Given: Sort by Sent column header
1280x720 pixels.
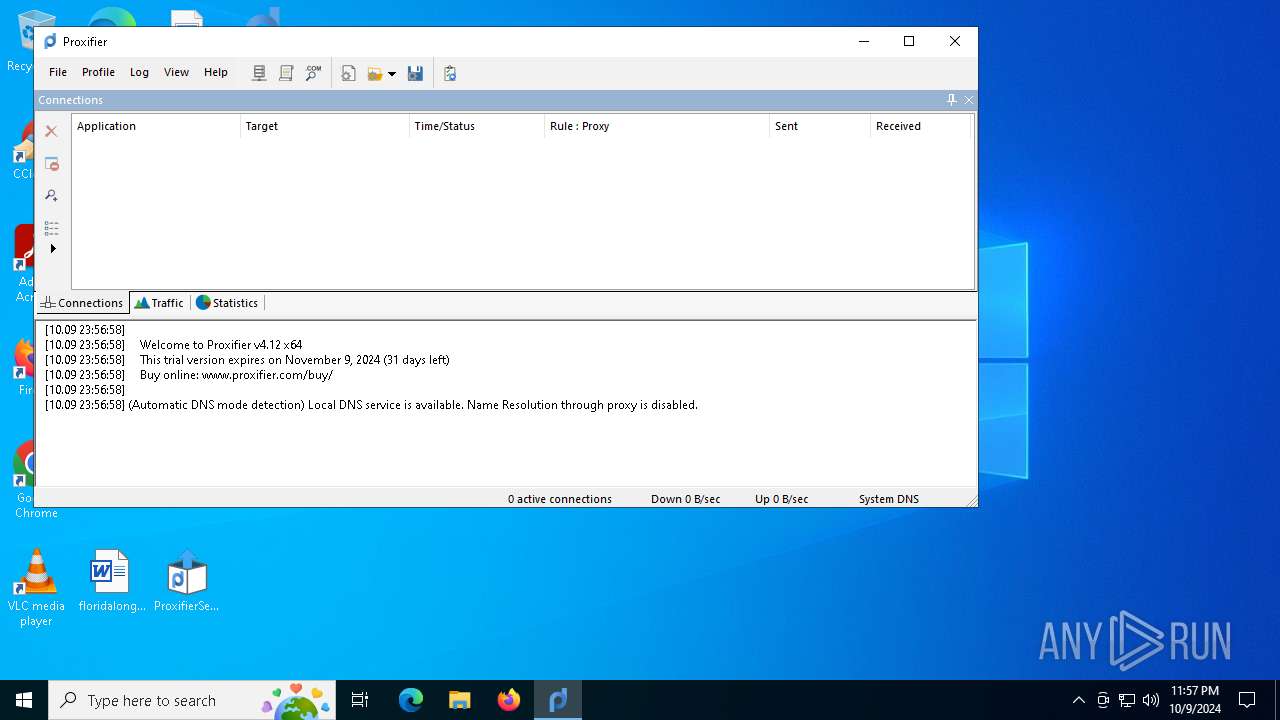Looking at the screenshot, I should point(820,126).
